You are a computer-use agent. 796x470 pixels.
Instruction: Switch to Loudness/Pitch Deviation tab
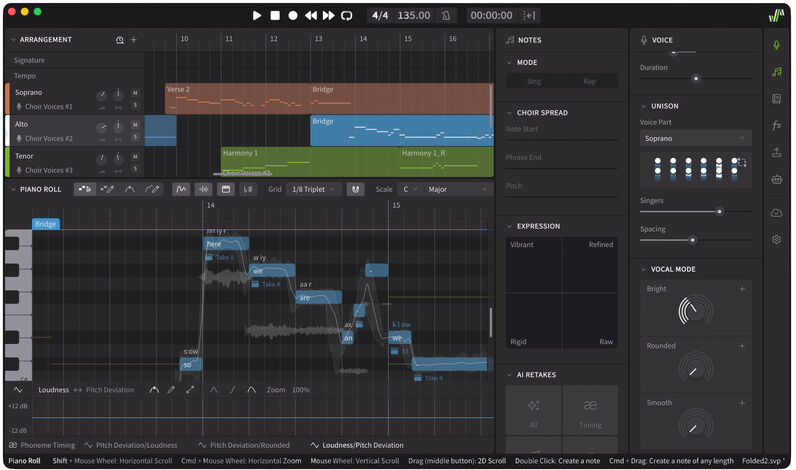(357, 445)
